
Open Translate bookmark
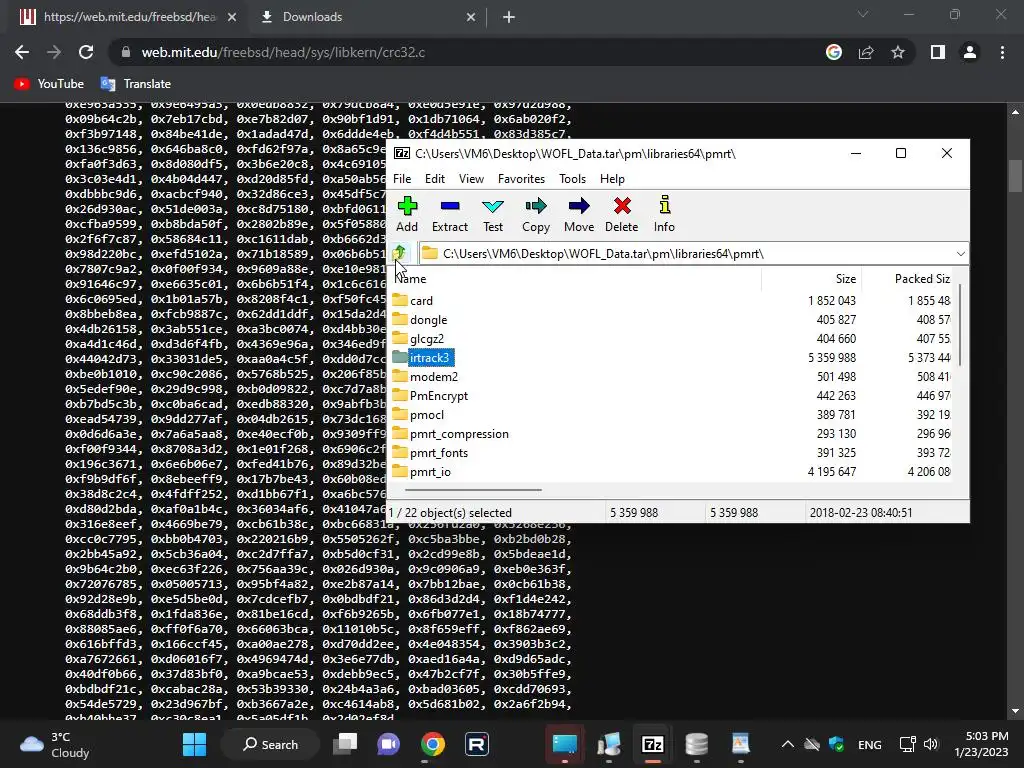(x=136, y=84)
